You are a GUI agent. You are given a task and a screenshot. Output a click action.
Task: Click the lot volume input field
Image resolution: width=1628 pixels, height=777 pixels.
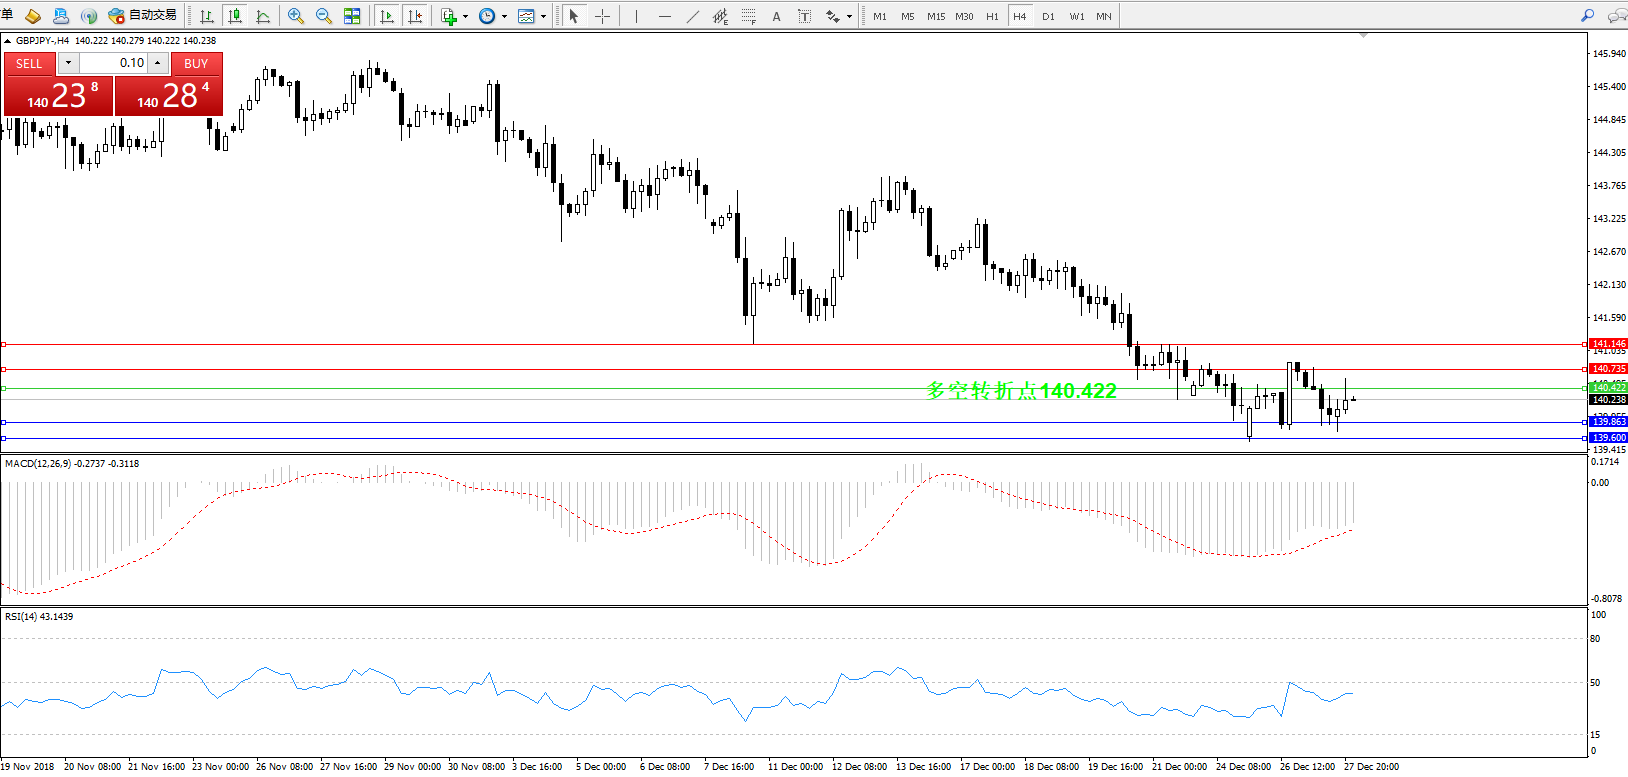point(113,63)
